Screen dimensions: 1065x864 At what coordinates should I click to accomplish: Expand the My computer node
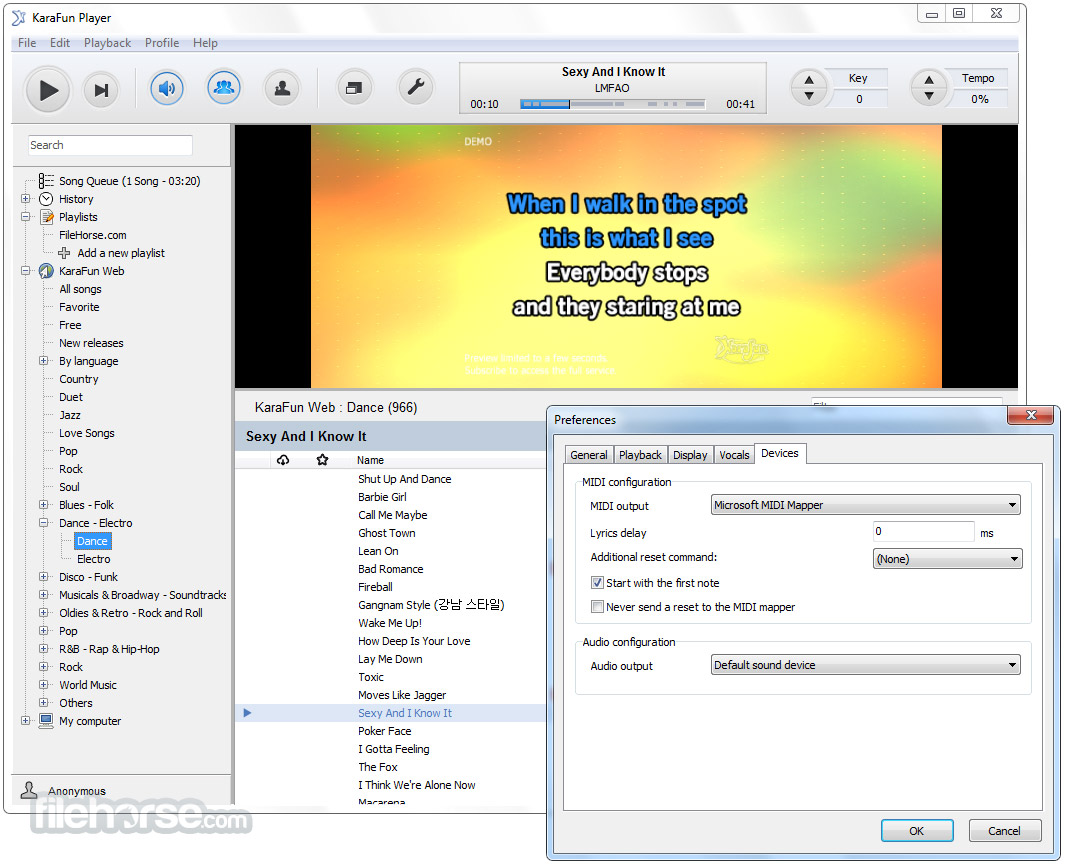click(x=26, y=721)
